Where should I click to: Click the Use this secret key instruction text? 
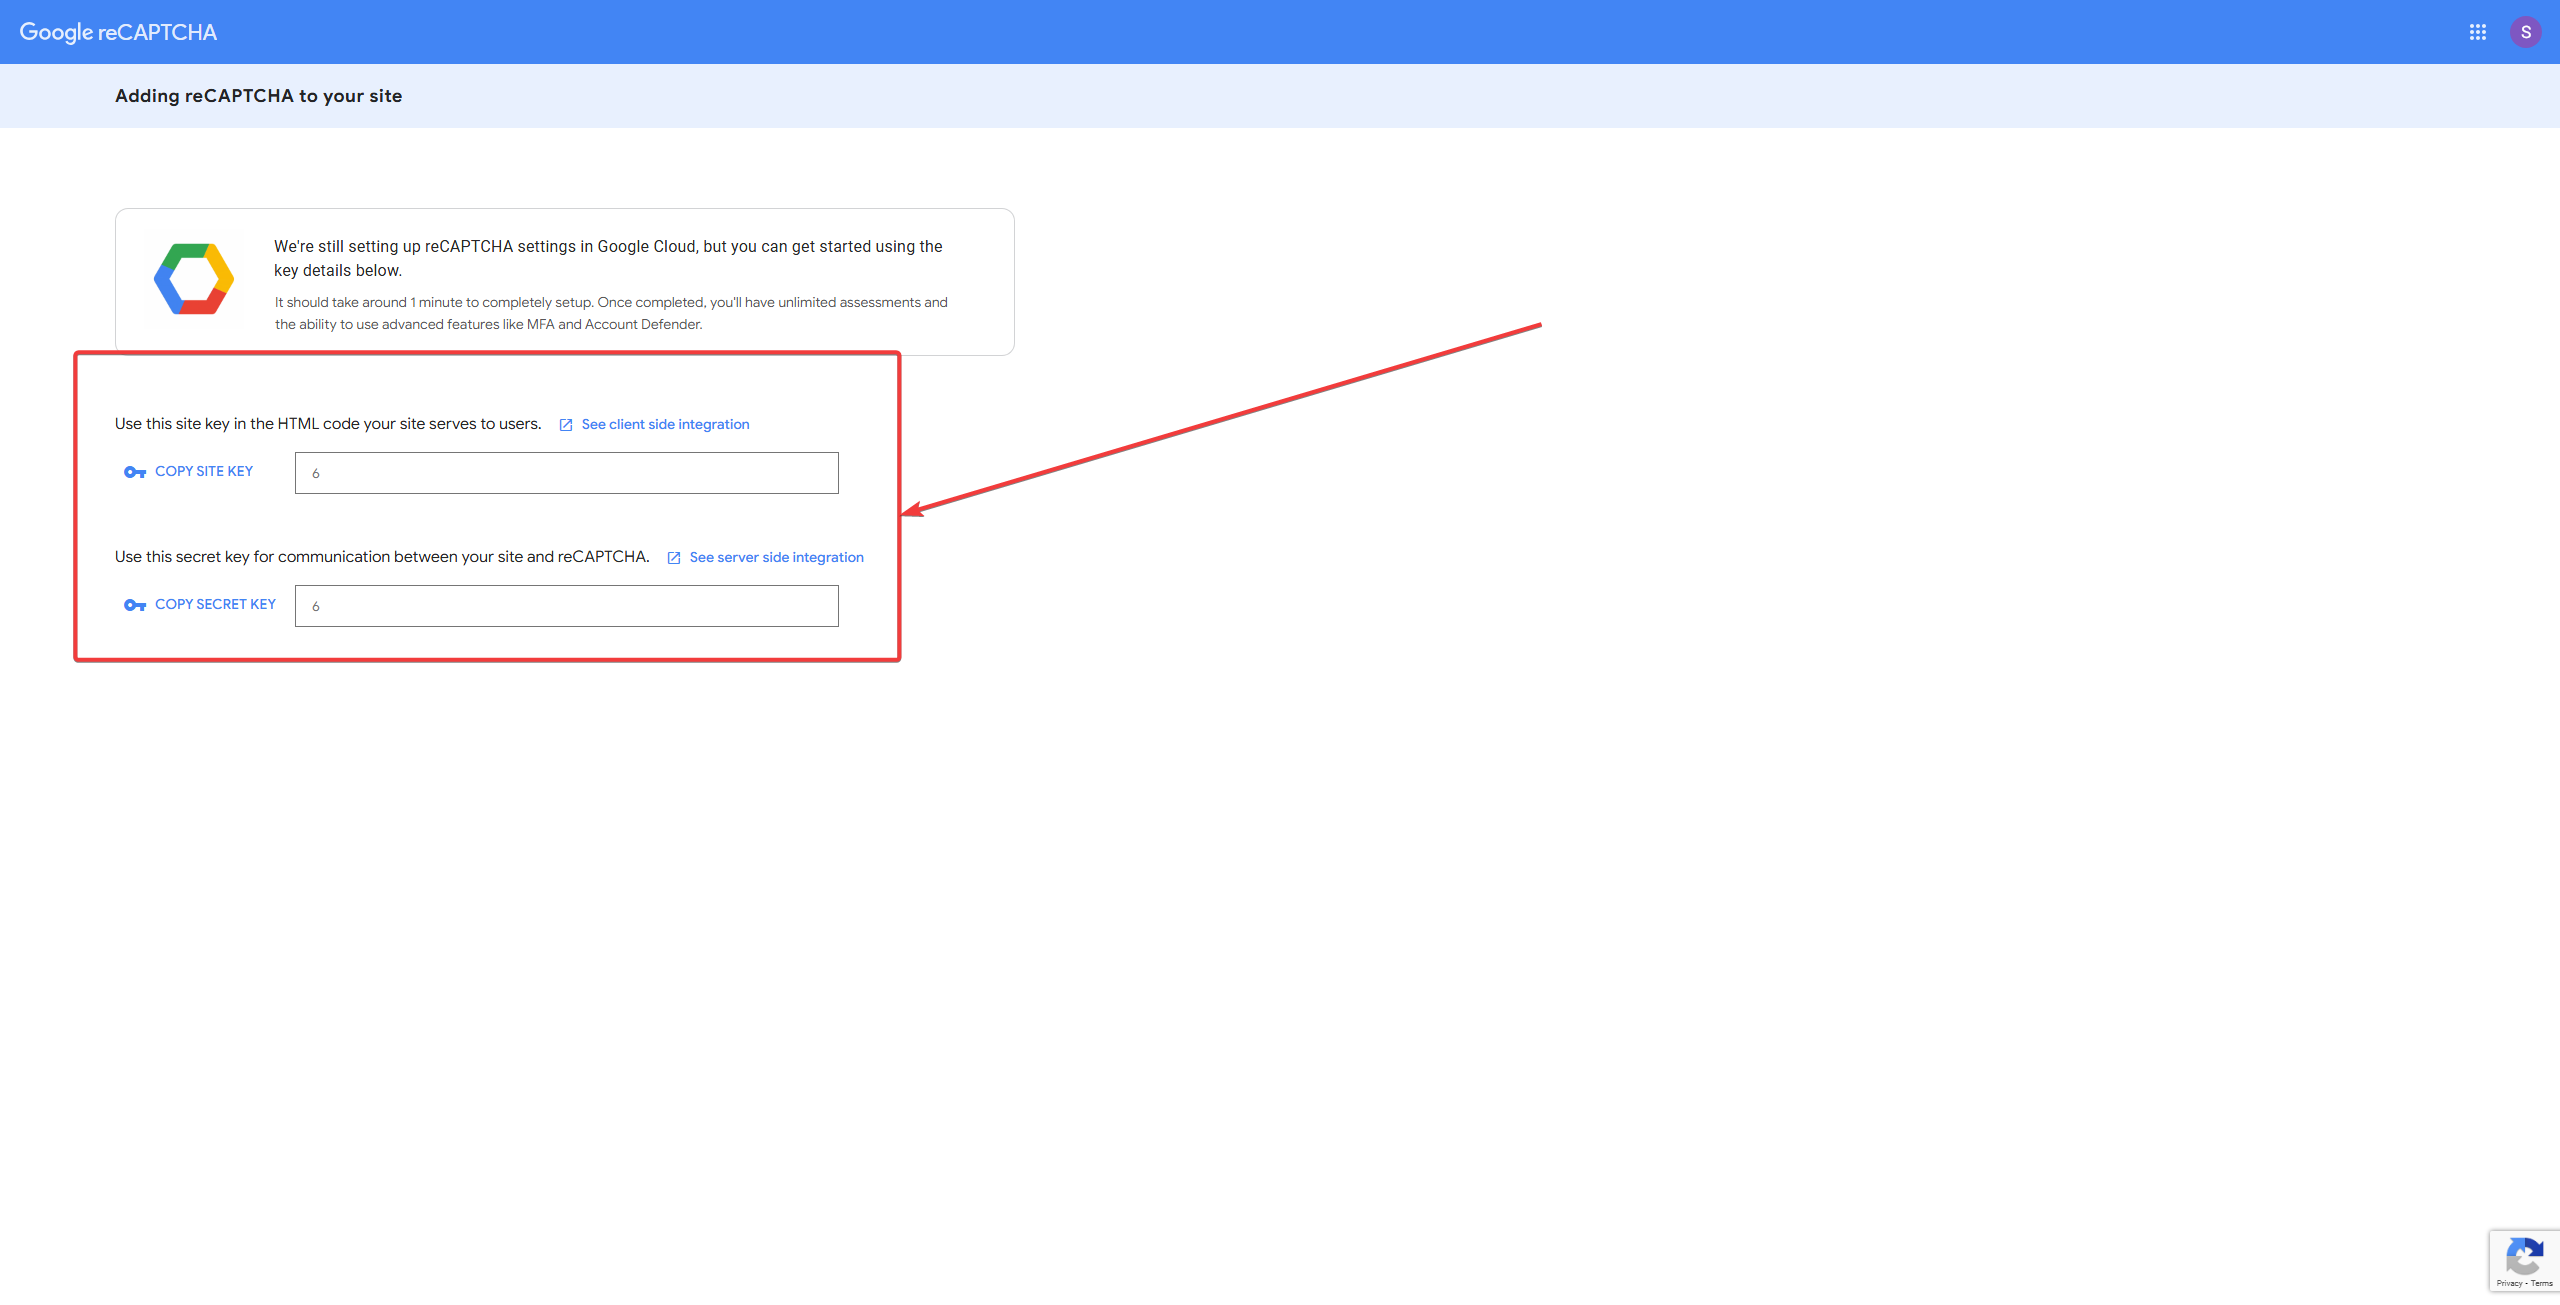(382, 557)
